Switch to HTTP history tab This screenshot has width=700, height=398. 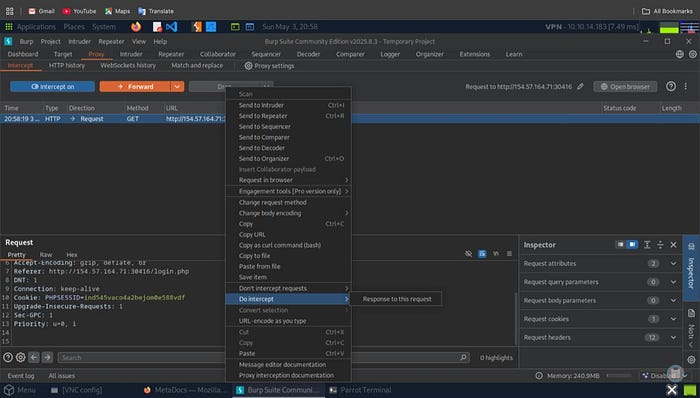(67, 66)
